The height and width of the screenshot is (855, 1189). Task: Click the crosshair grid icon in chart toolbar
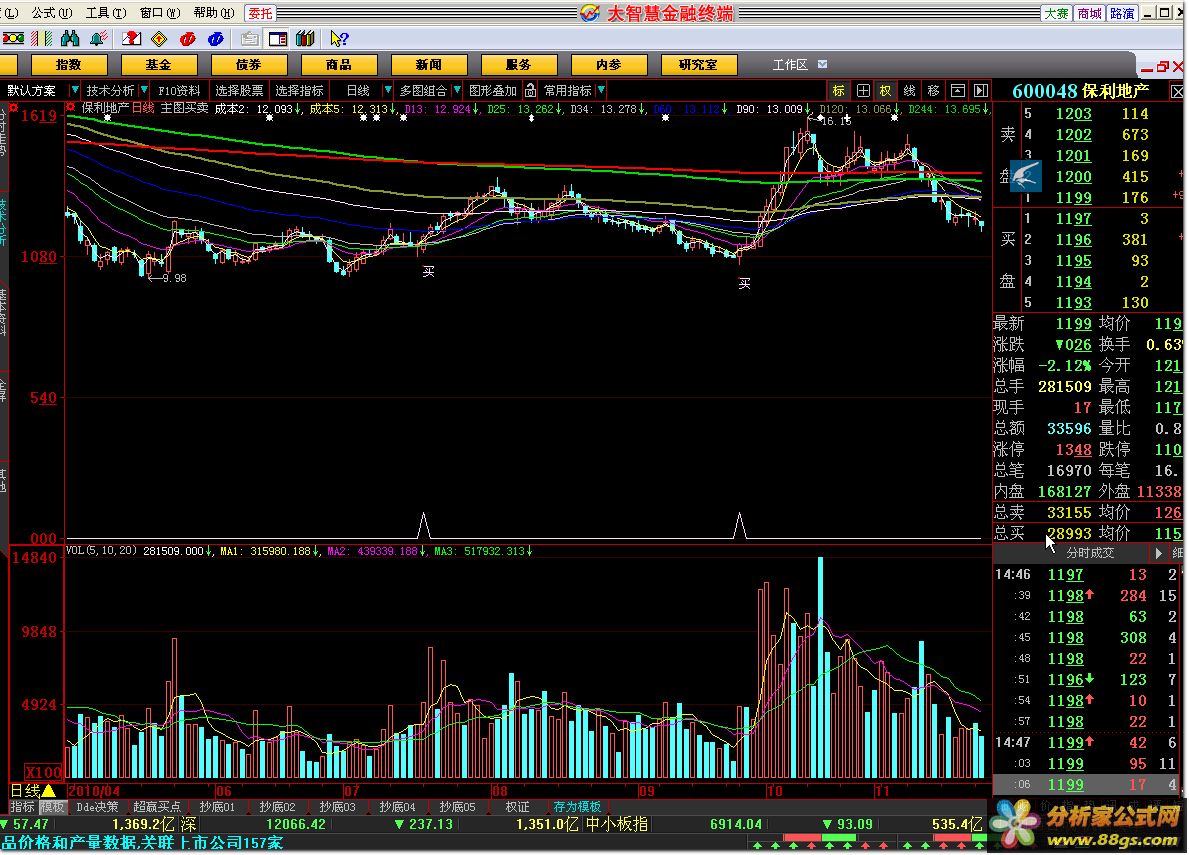863,91
